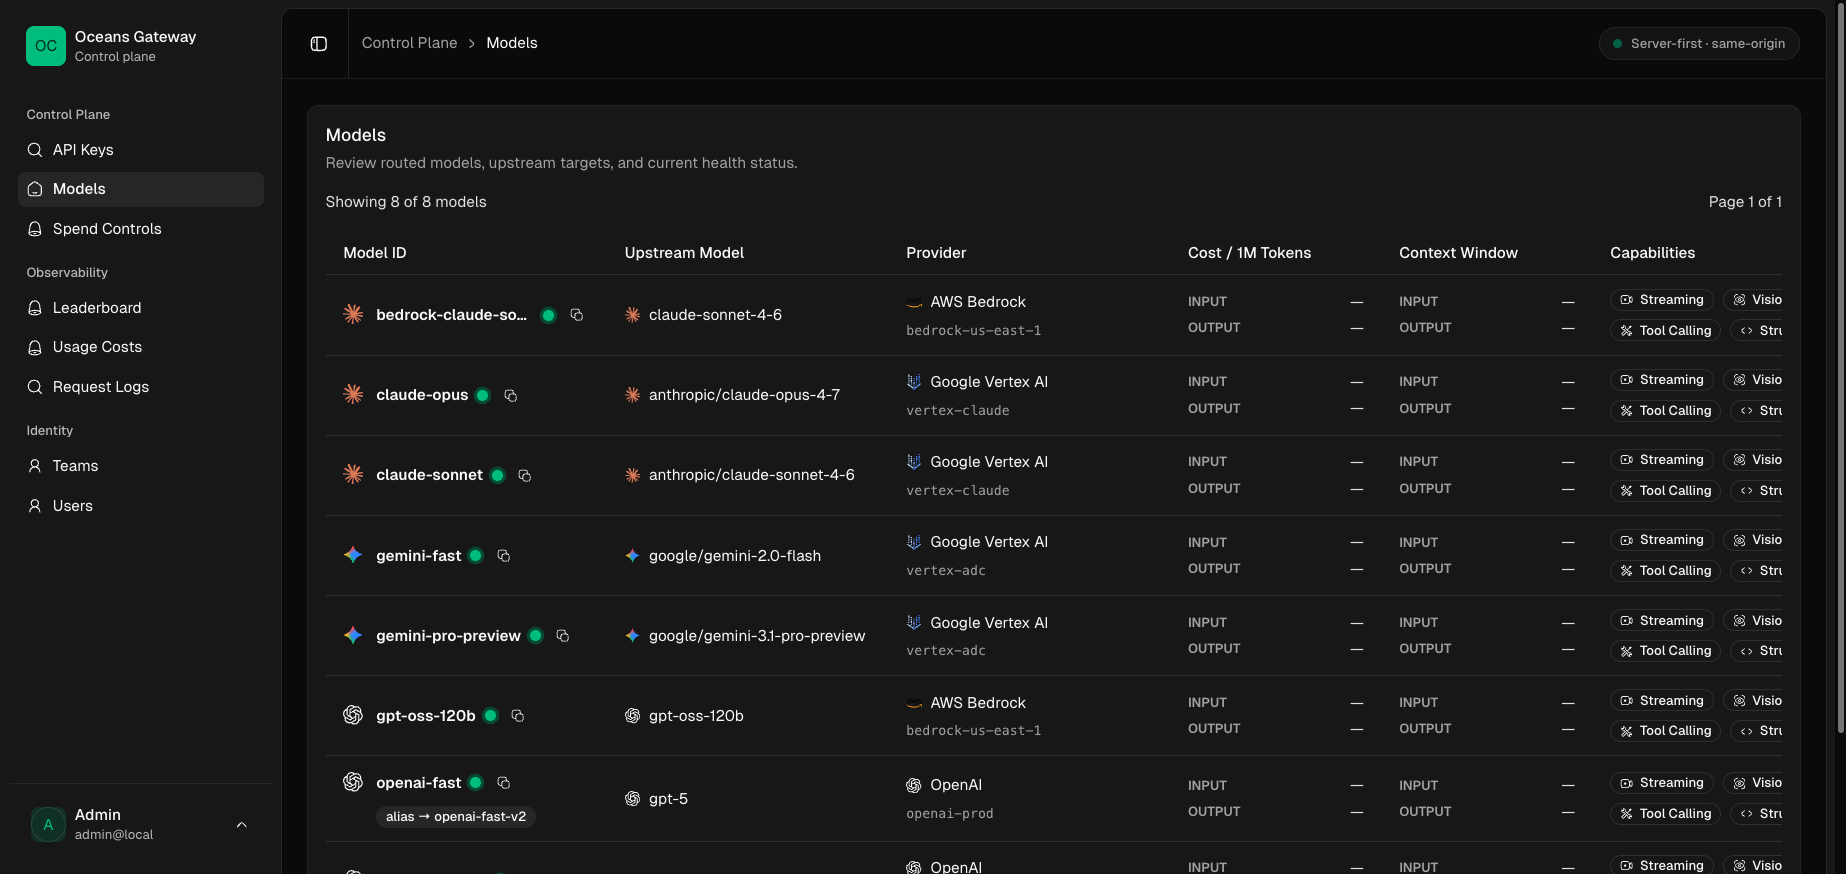
Task: Click the Context Window column header
Action: coord(1458,253)
